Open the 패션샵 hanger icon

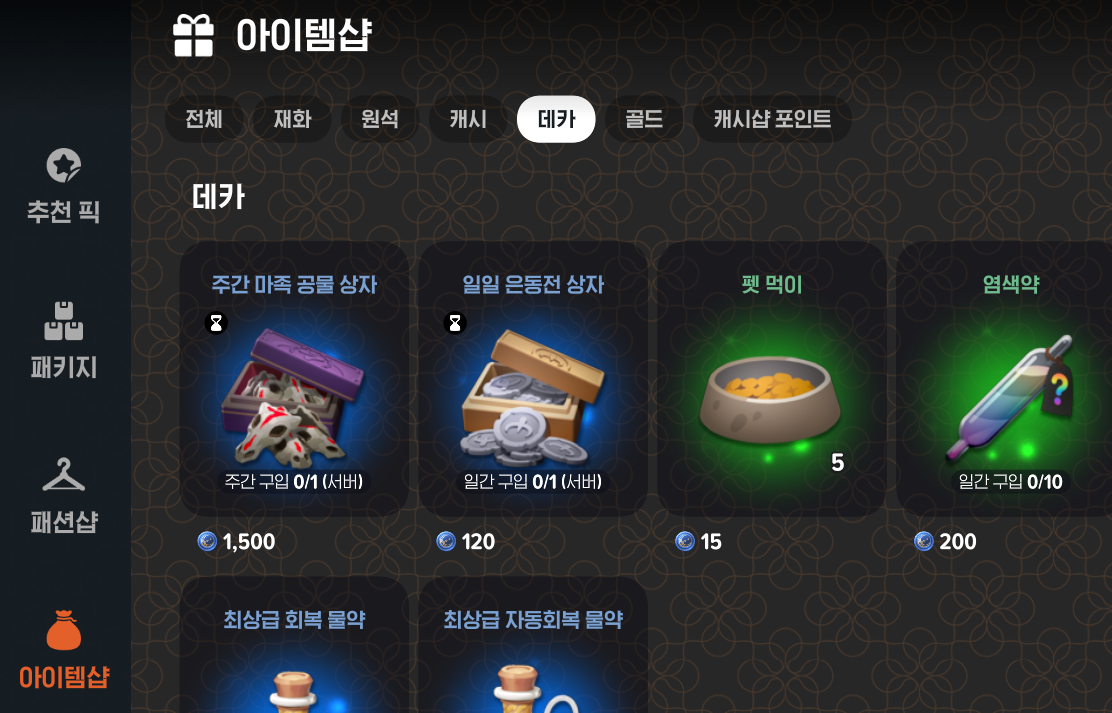point(64,475)
